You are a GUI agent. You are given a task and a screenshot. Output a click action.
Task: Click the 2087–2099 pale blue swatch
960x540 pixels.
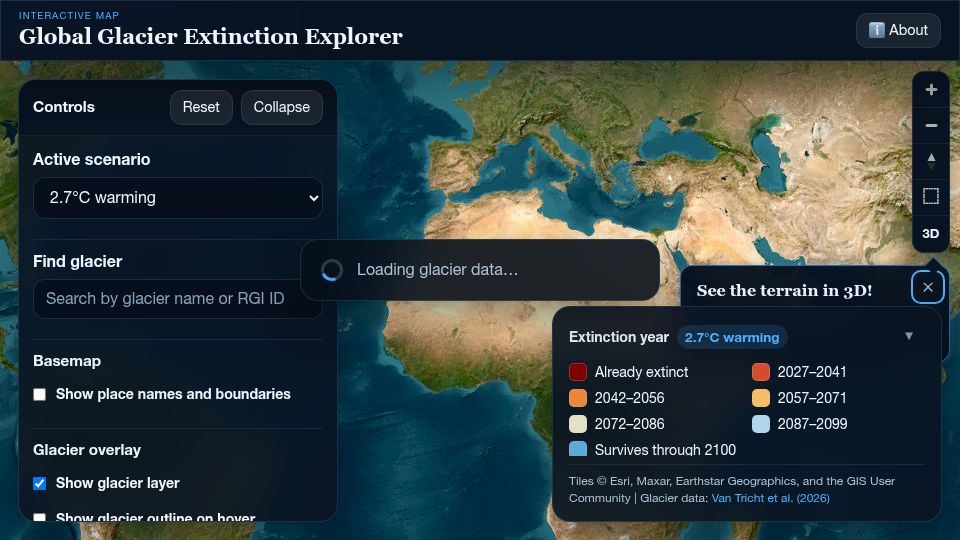760,424
